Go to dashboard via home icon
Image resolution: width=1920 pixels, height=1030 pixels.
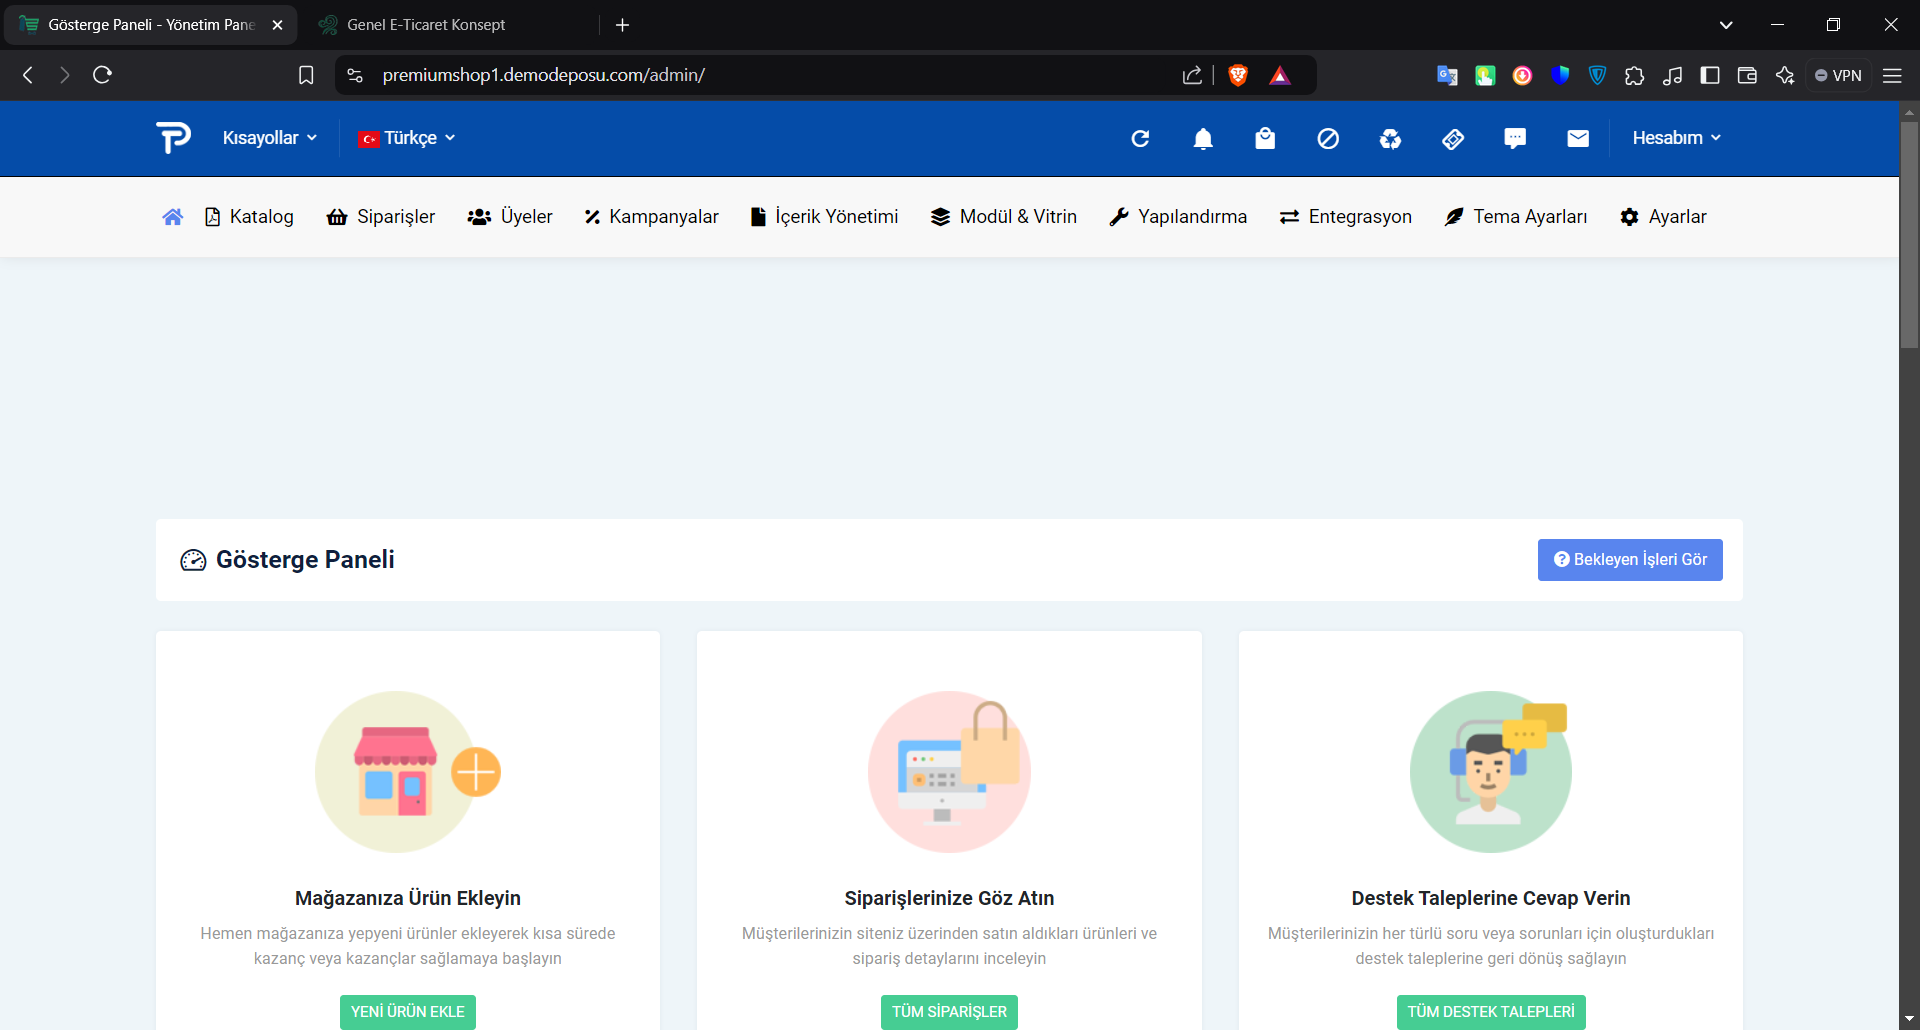(x=172, y=217)
